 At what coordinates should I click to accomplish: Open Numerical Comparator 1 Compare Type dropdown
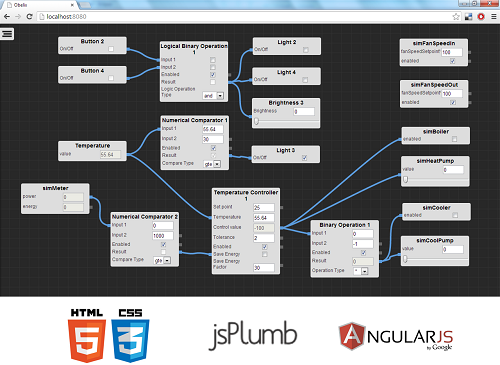(x=212, y=164)
